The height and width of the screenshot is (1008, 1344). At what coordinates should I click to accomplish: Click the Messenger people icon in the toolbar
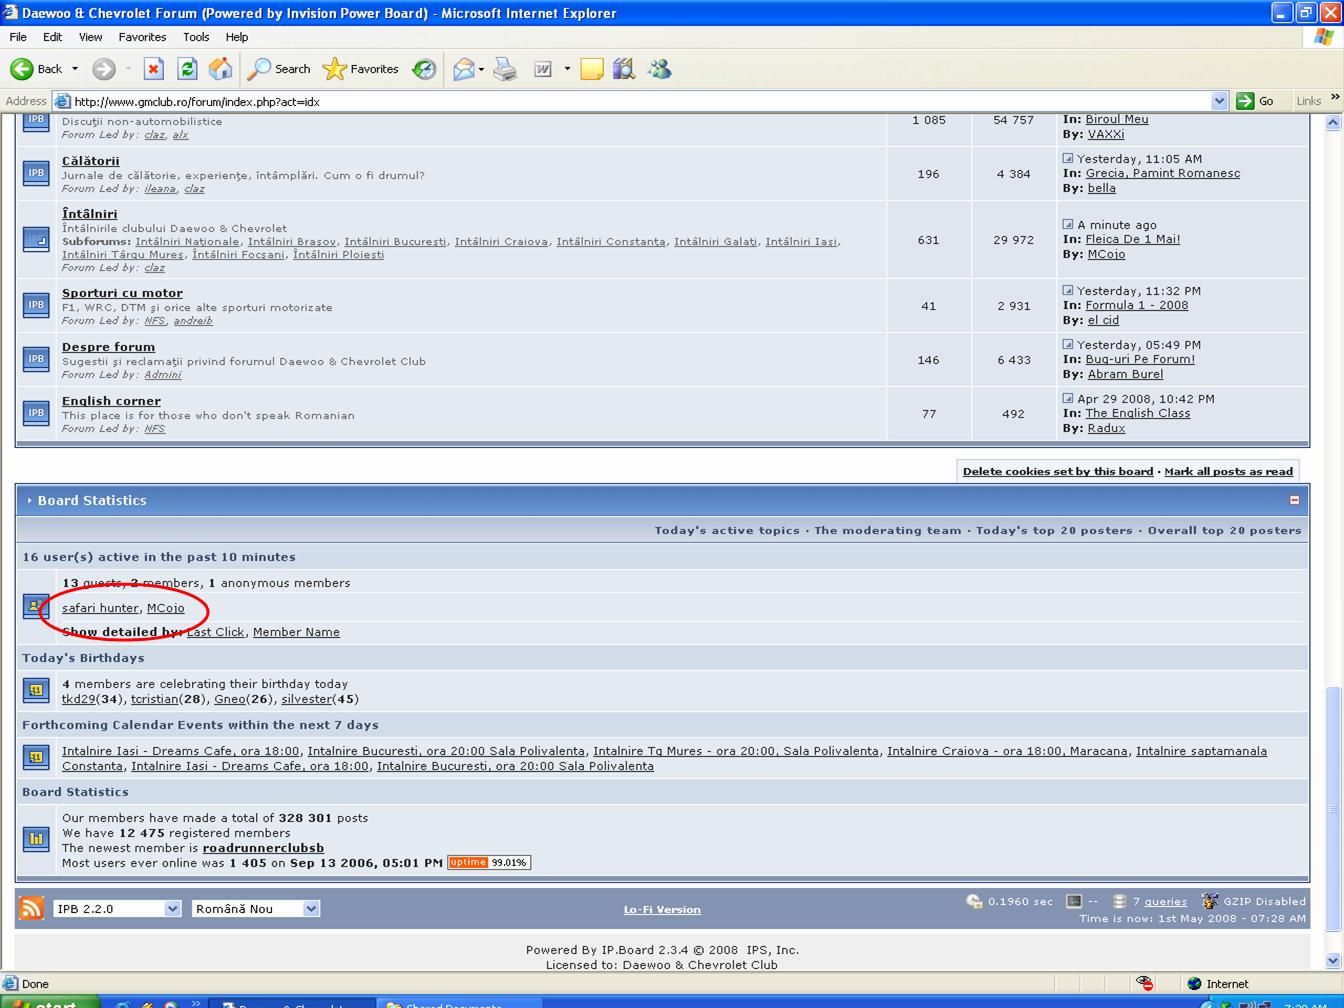click(x=659, y=69)
